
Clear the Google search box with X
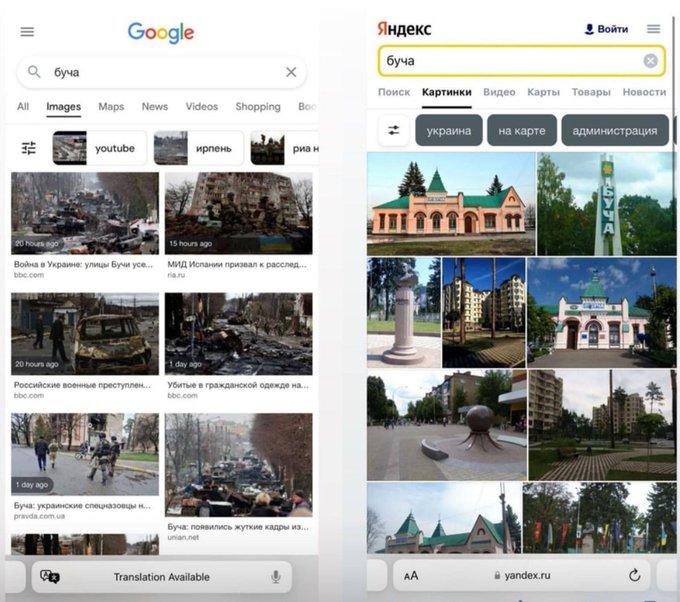[291, 72]
